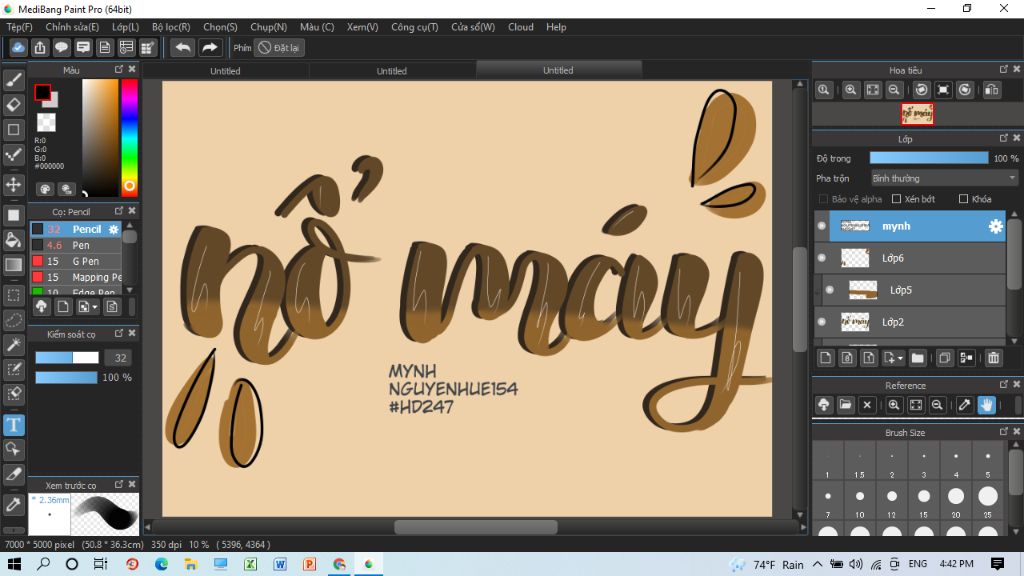Activate the Text tool
The width and height of the screenshot is (1024, 576).
tap(14, 425)
